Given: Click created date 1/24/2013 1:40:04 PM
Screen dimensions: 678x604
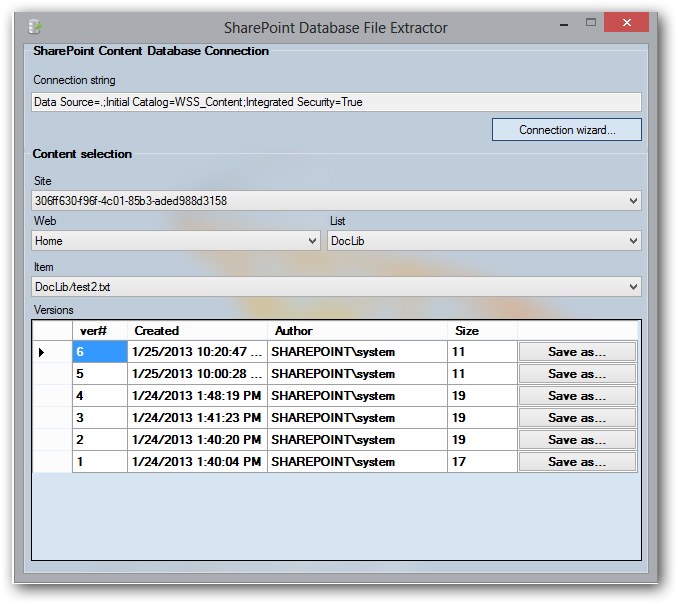Looking at the screenshot, I should click(198, 462).
